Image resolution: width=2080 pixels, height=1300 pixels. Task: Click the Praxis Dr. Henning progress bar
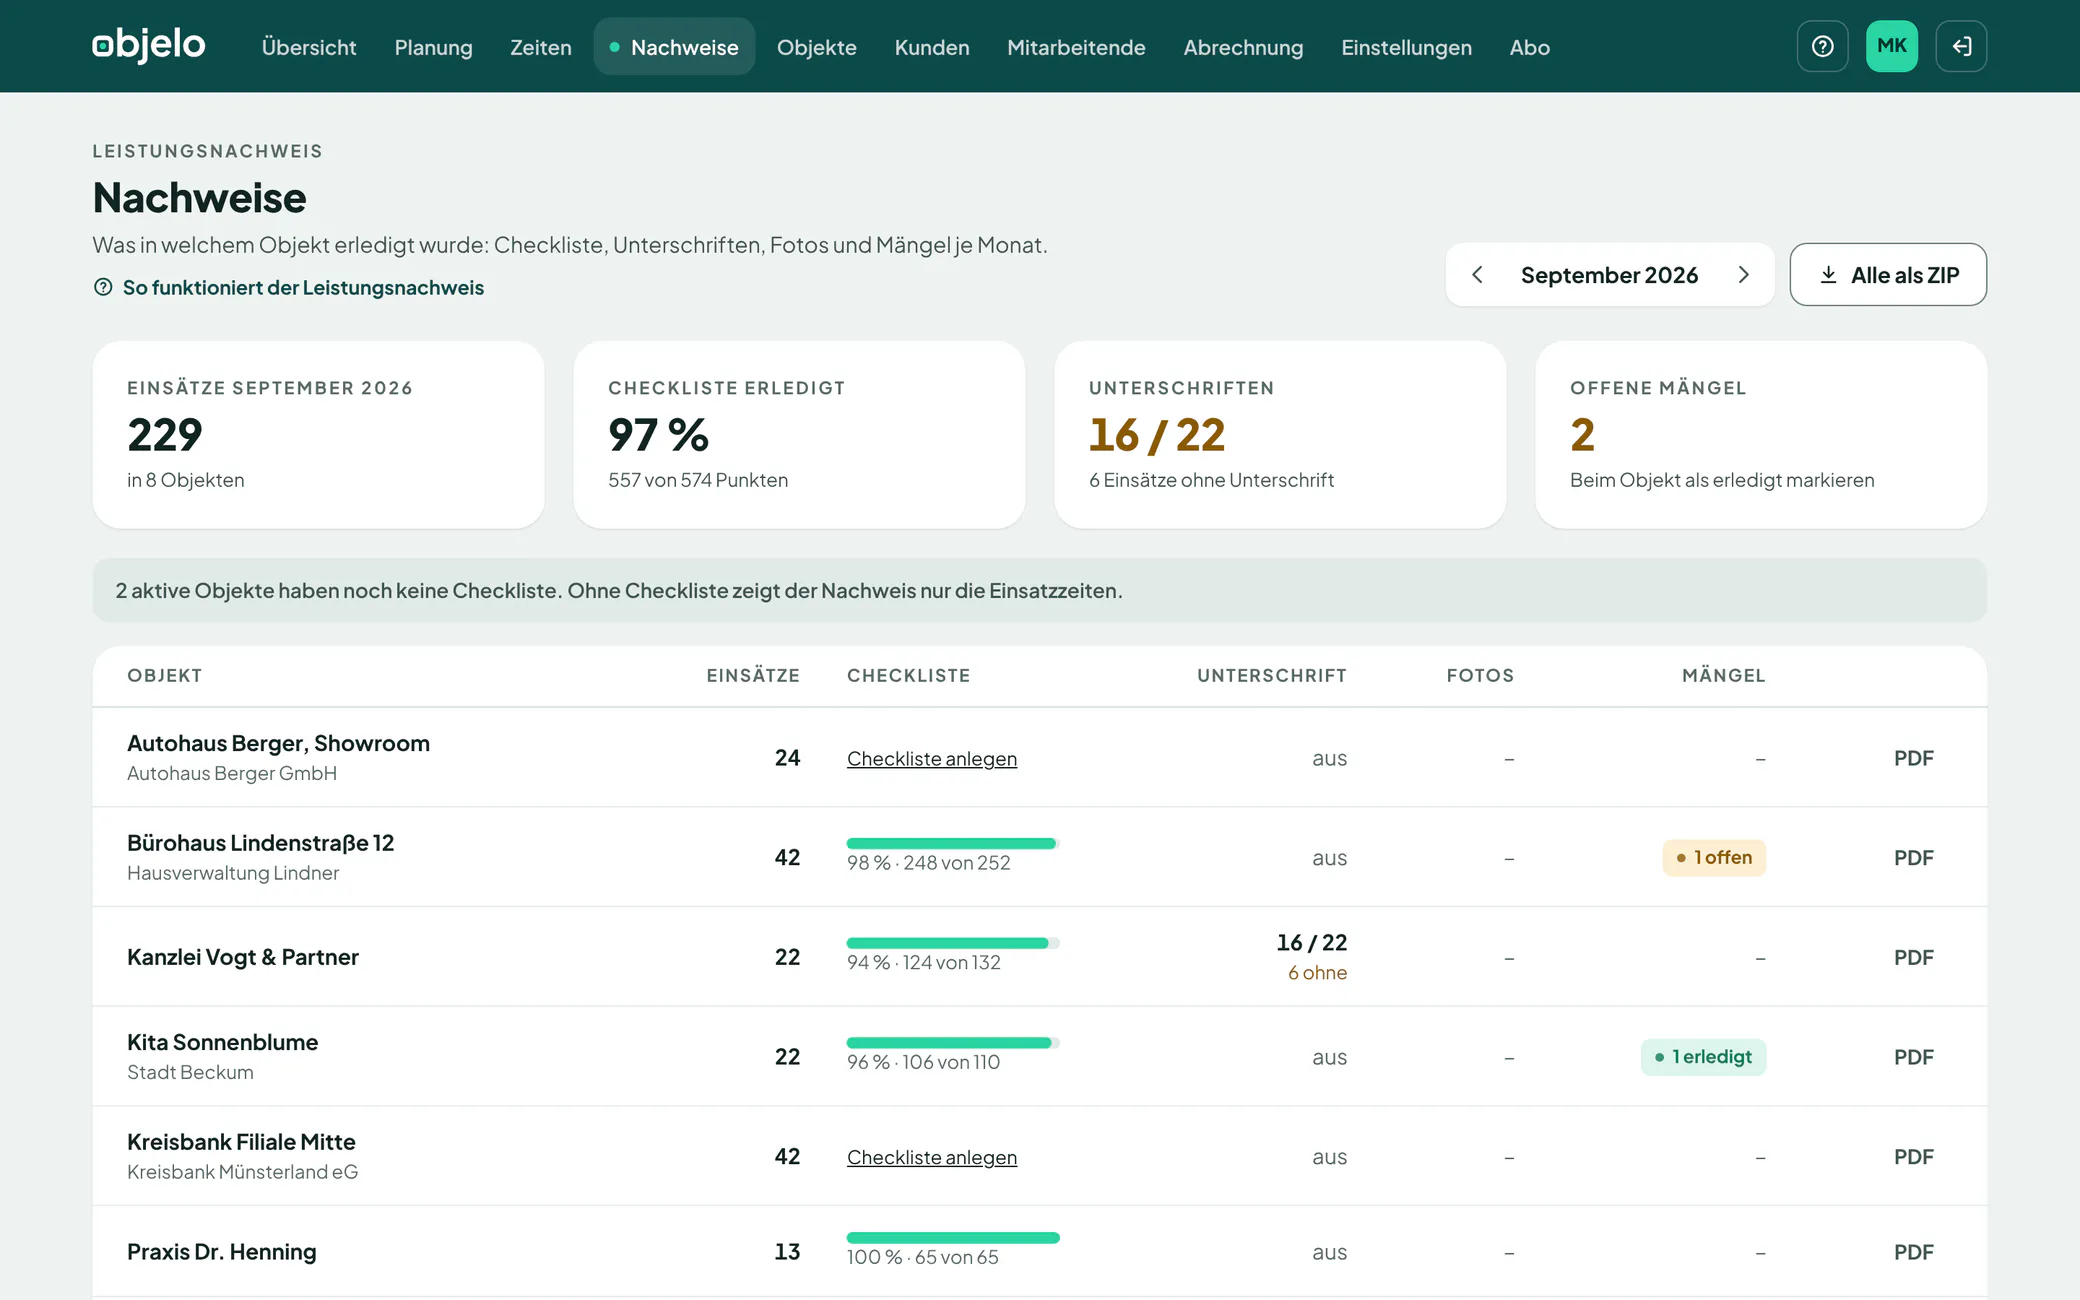coord(953,1238)
